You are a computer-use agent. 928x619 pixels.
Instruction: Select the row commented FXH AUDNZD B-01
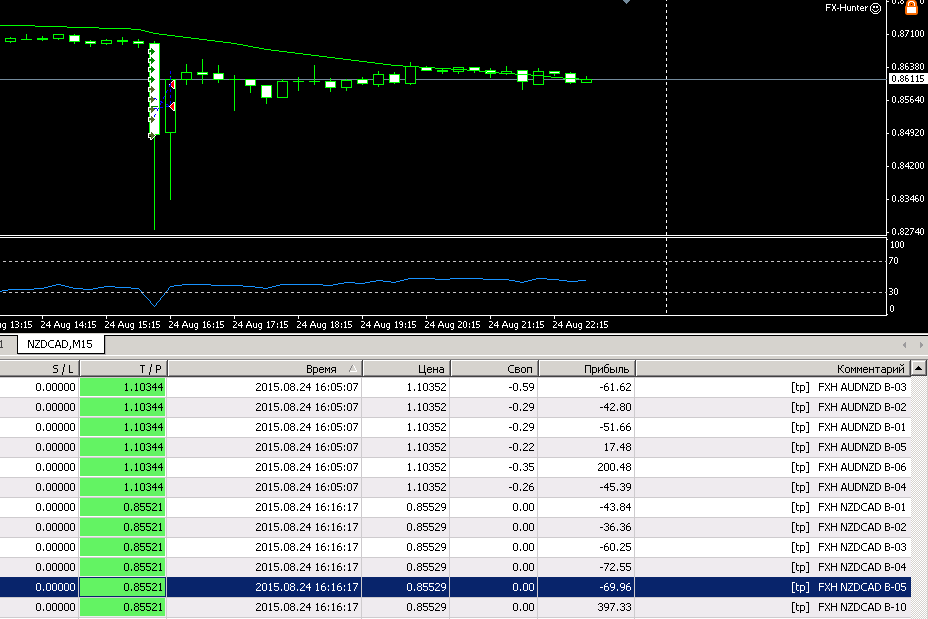(x=455, y=427)
